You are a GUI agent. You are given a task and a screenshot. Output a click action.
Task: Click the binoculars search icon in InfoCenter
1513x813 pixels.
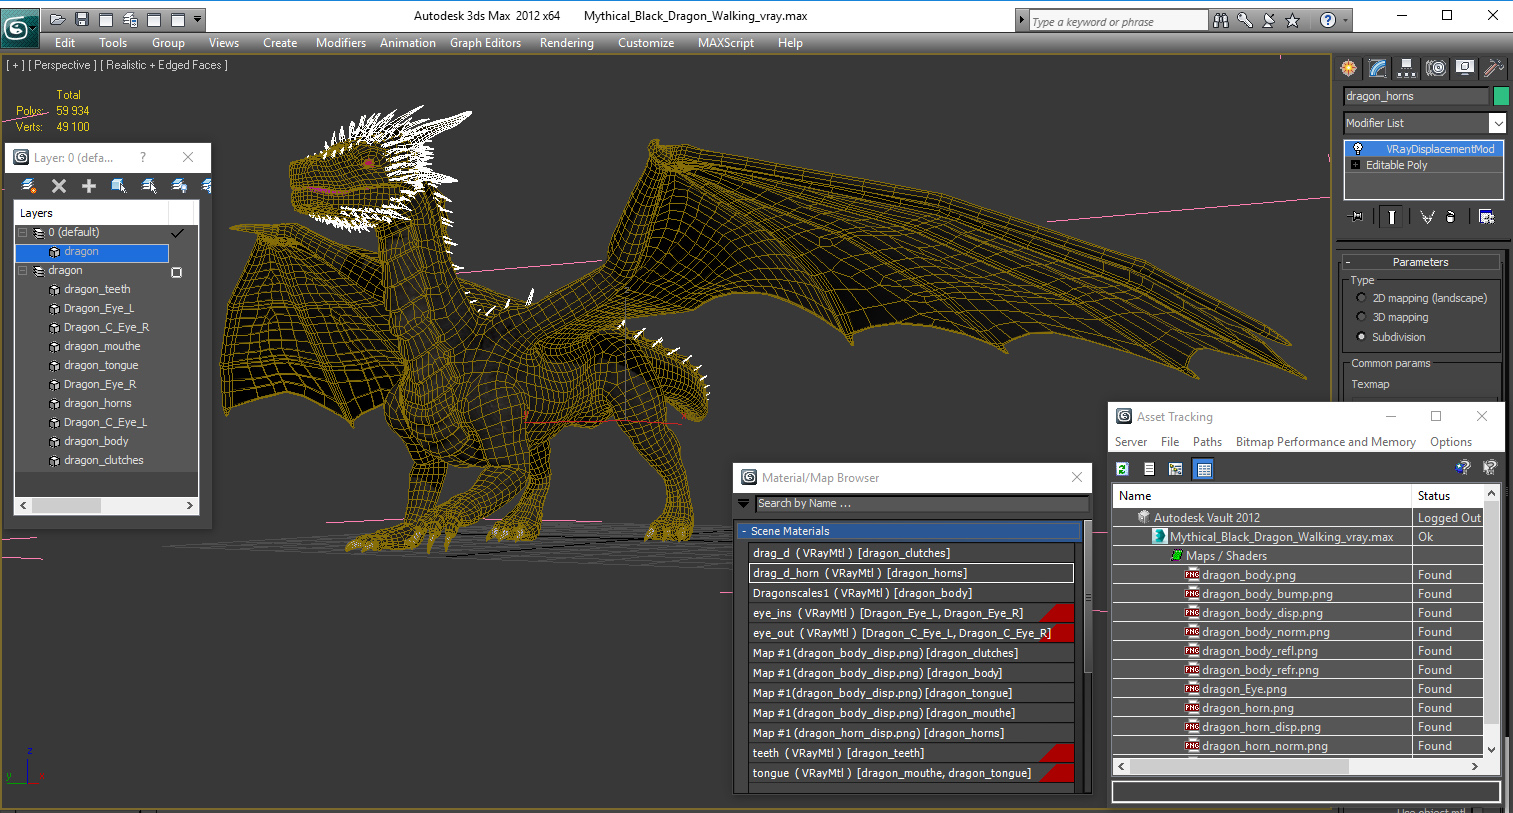click(1221, 20)
